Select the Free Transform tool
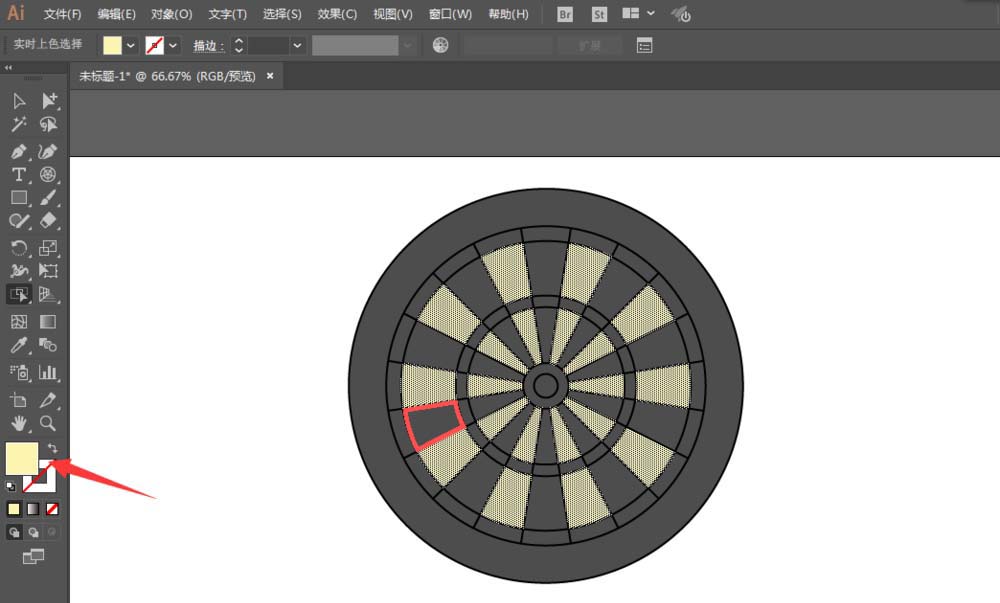Viewport: 1000px width, 603px height. click(x=48, y=270)
